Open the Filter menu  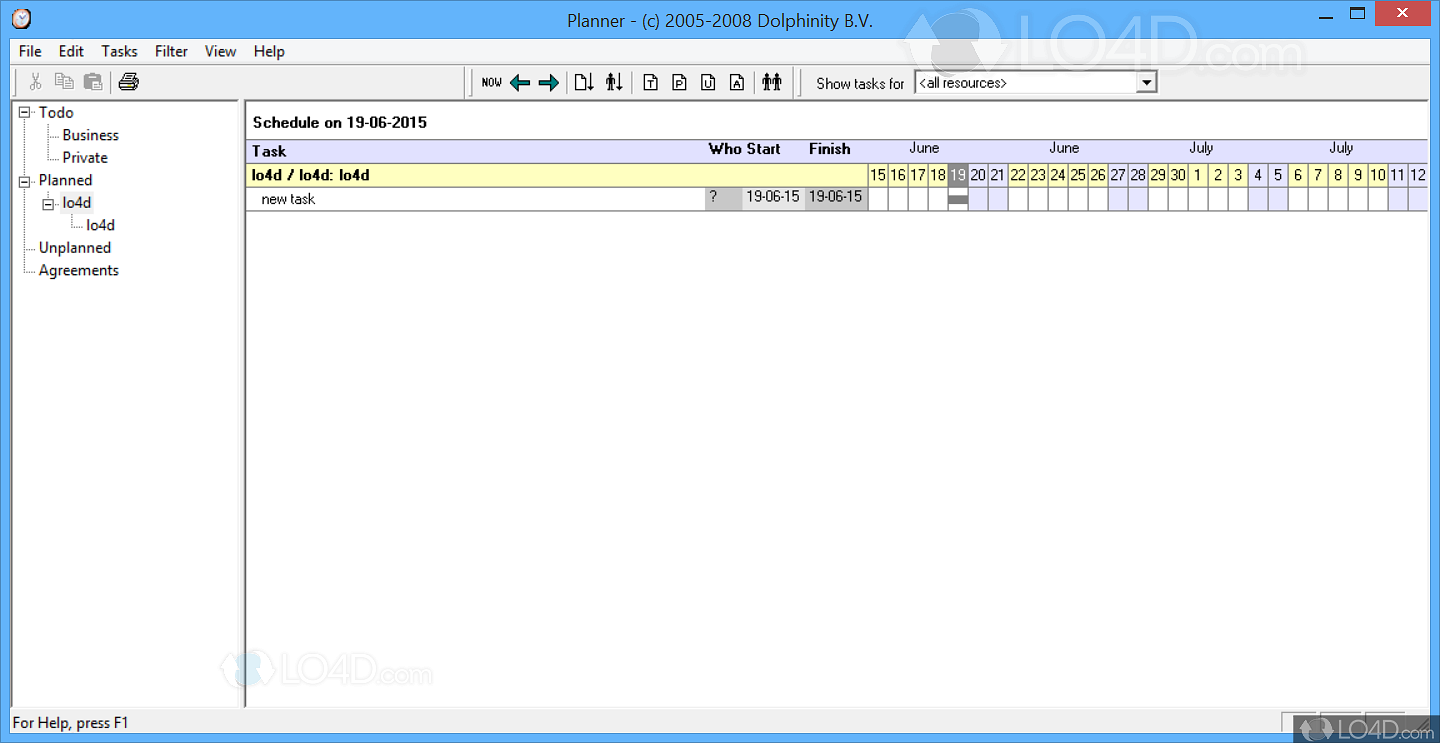[171, 51]
